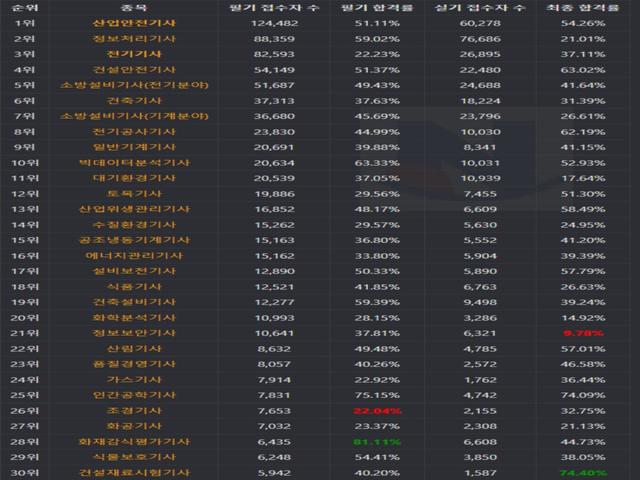Select the 60,278 practical applicants value
Screen dimensions: 640x480
[x=480, y=23]
